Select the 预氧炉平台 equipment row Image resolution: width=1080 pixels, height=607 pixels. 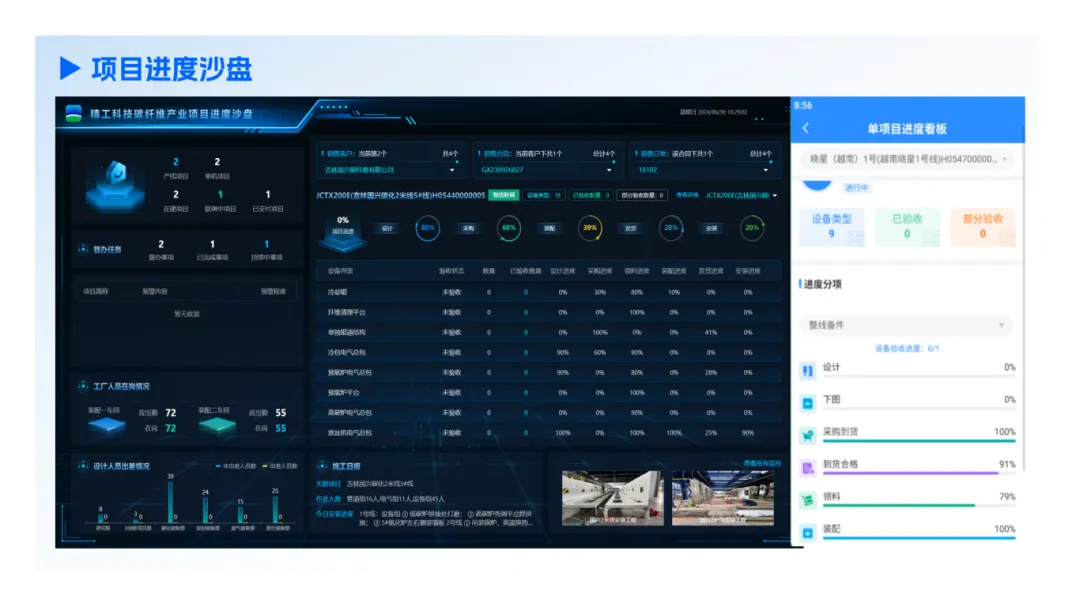[x=548, y=393]
